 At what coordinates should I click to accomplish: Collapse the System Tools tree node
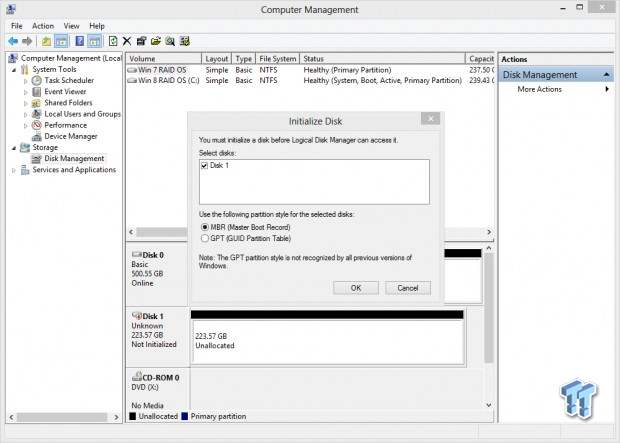pos(14,70)
